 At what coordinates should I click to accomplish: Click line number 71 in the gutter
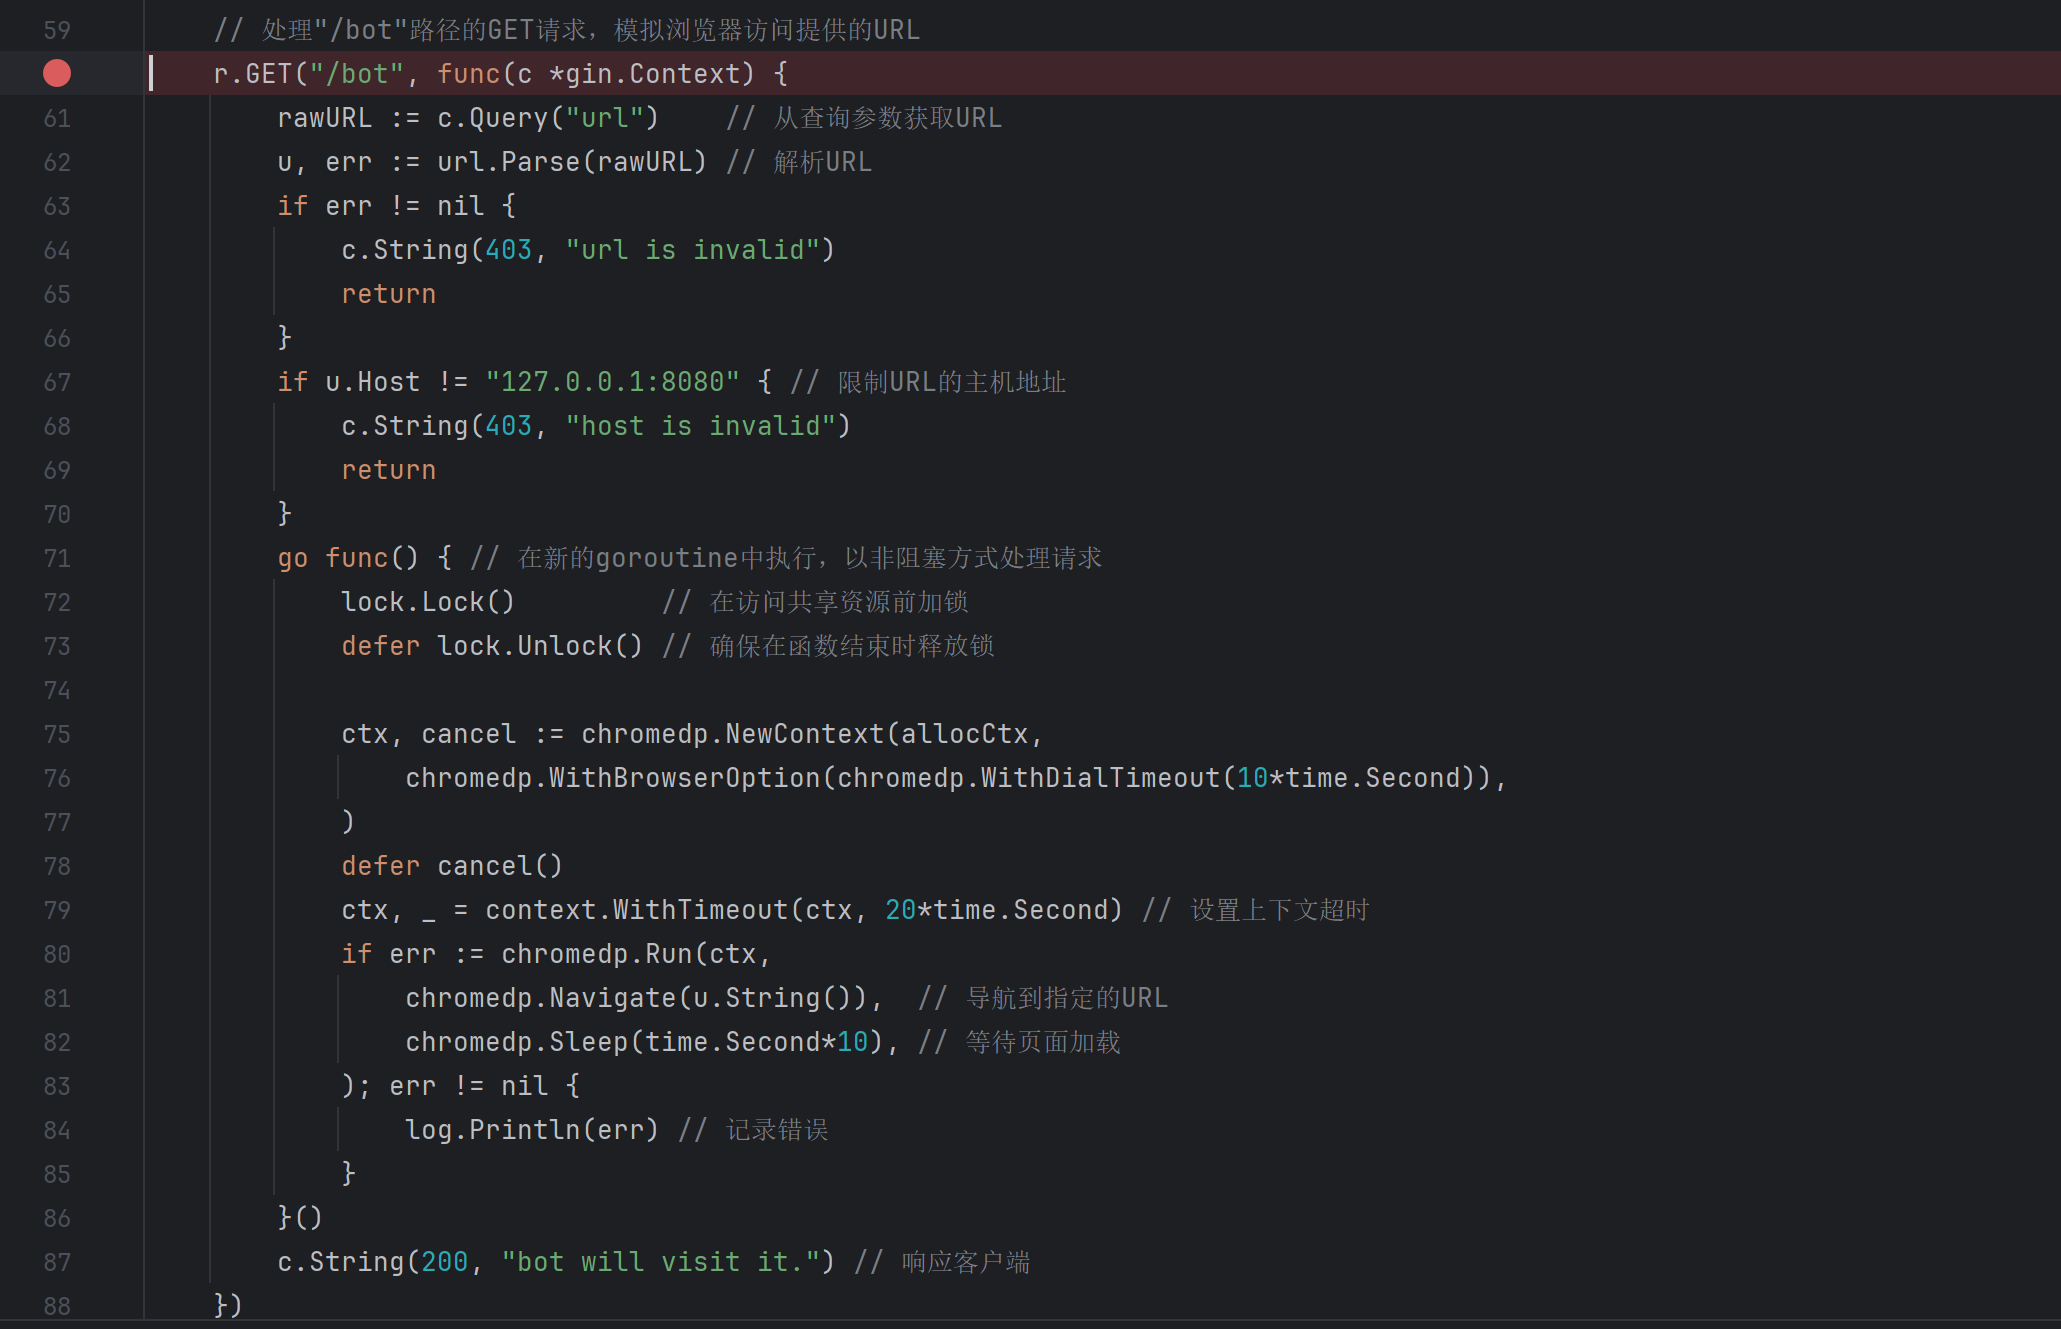click(x=57, y=558)
